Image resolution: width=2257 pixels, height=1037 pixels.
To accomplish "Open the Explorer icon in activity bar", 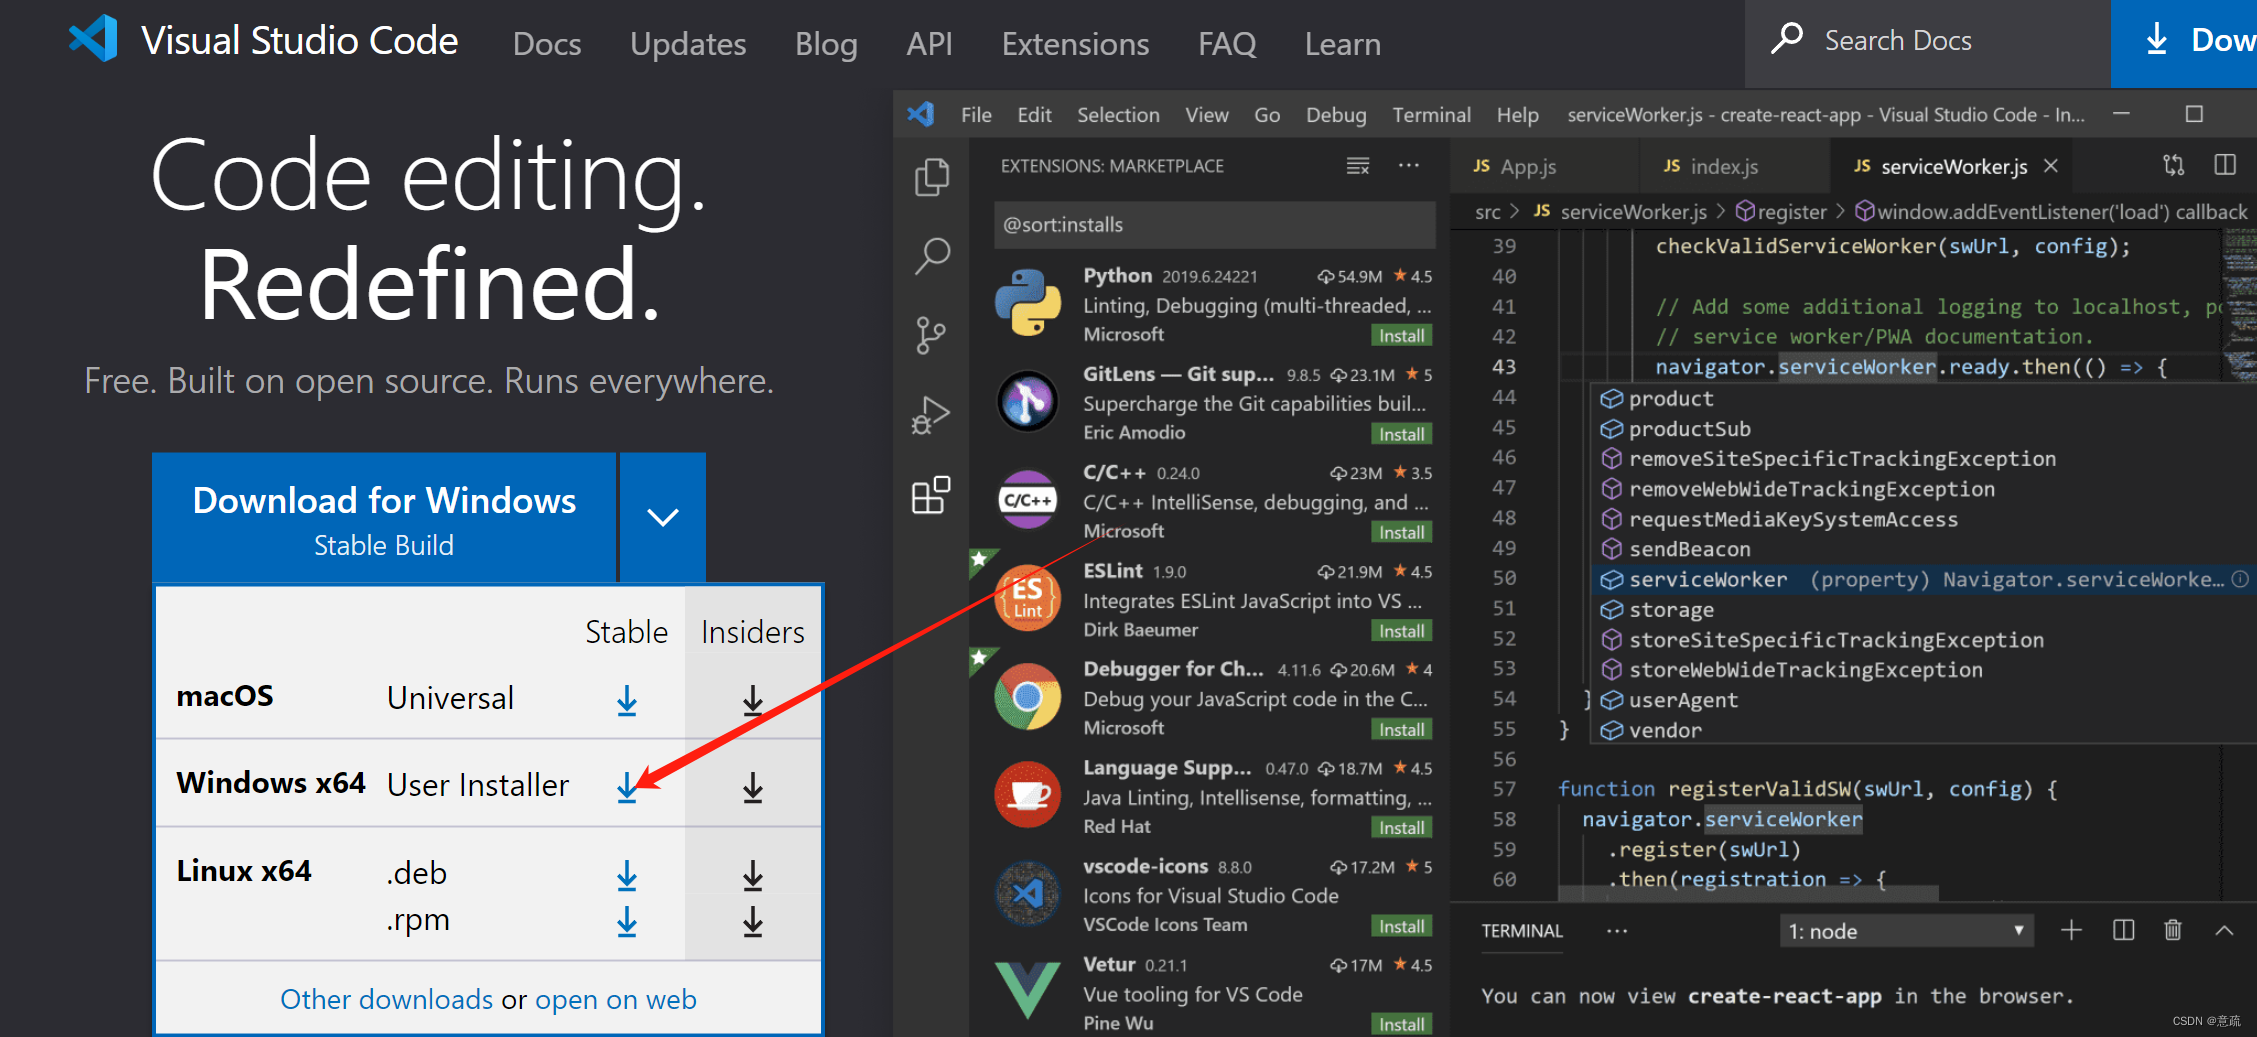I will point(932,177).
